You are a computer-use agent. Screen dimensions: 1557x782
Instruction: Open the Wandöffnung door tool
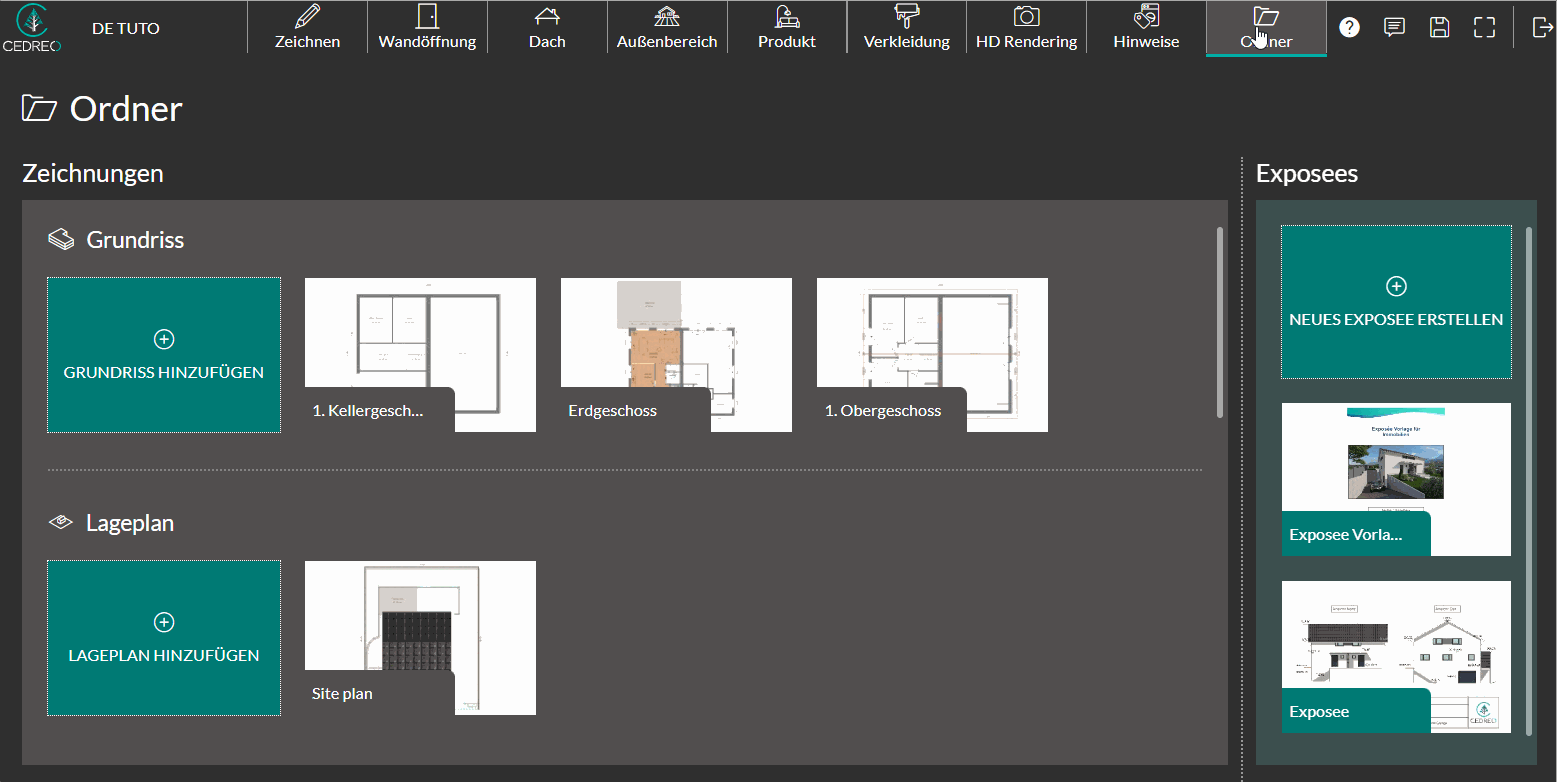[x=427, y=28]
